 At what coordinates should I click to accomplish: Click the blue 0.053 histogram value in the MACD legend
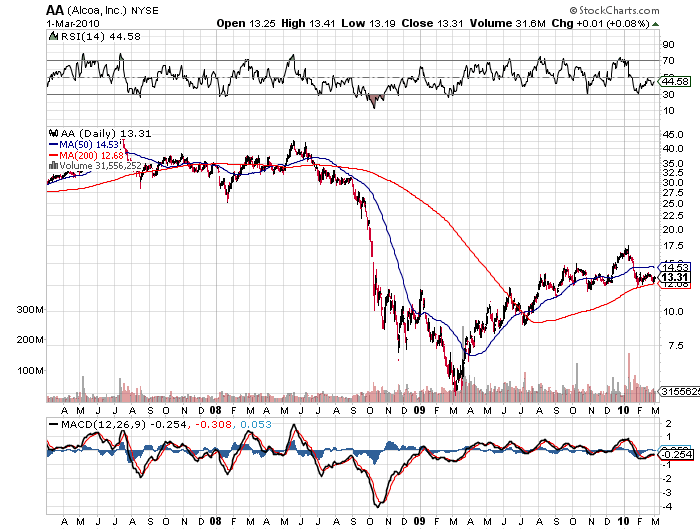click(x=256, y=424)
